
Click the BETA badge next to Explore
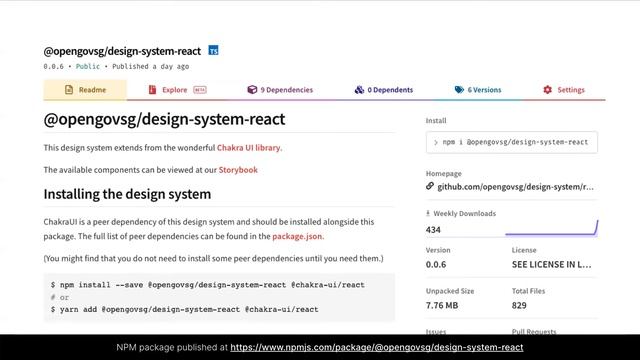[x=200, y=90]
